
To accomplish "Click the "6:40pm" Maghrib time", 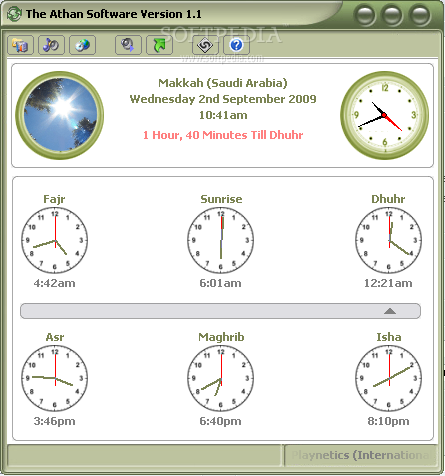I will point(220,421).
